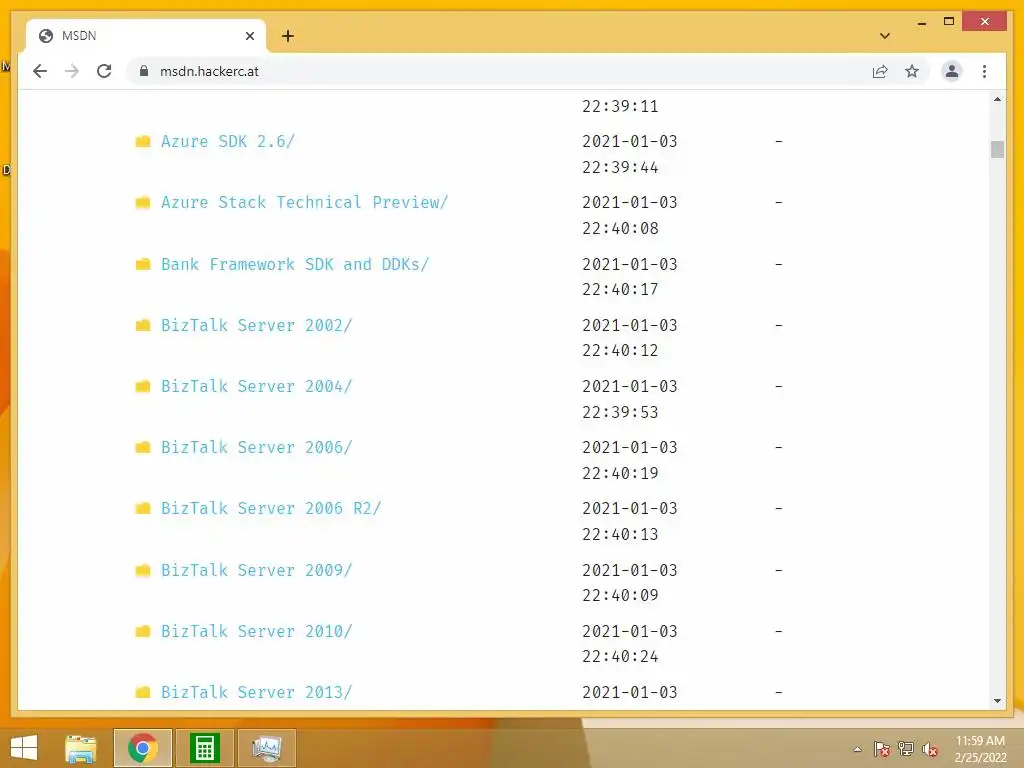The height and width of the screenshot is (768, 1024).
Task: Click timestamp 22:40:12 of BizTalk 2002 row
Action: 620,351
